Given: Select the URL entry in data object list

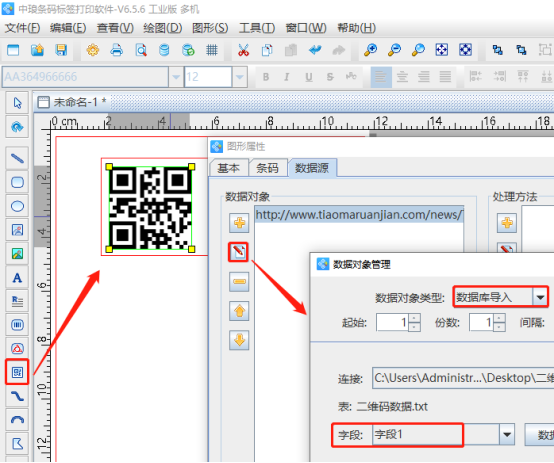Looking at the screenshot, I should tap(359, 215).
